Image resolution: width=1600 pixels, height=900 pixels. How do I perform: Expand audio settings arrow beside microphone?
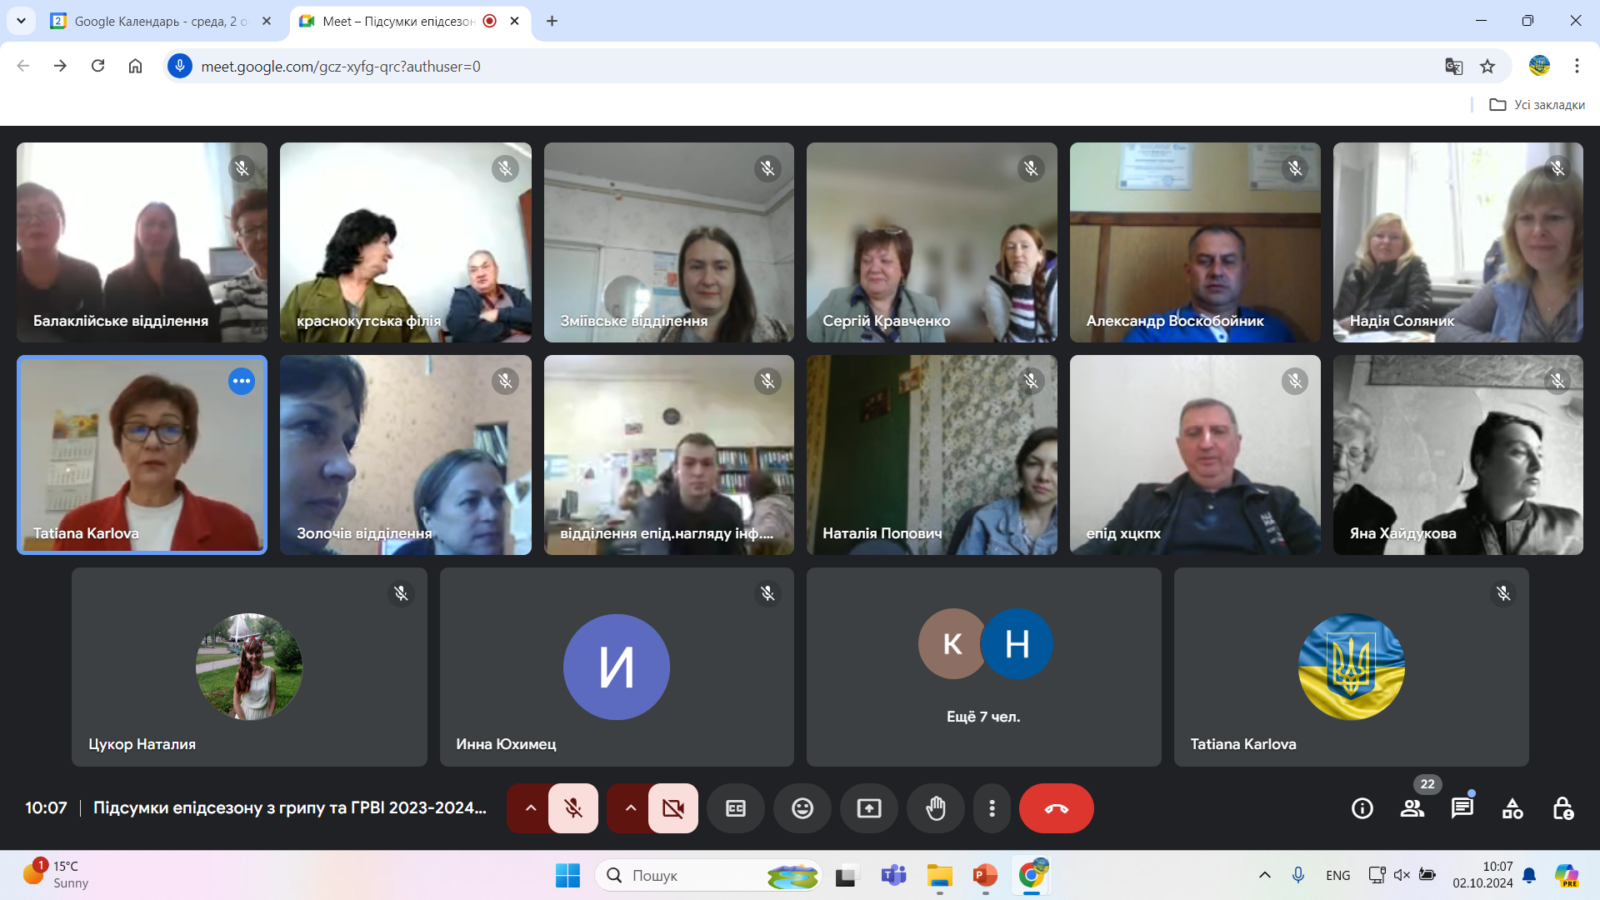(530, 808)
